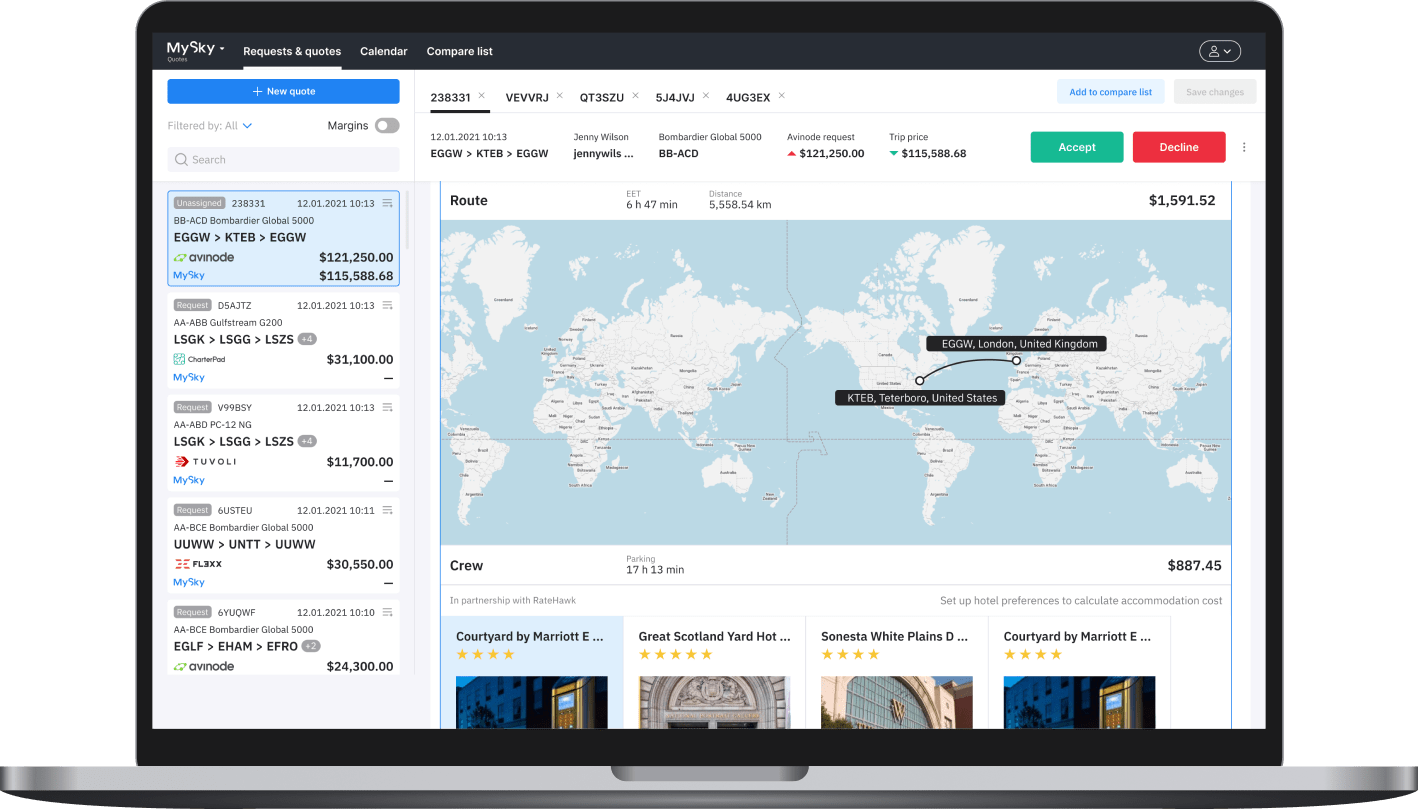Expand +2 legs badge on 6YUQWF
Screen dimensions: 1418x809
point(311,646)
